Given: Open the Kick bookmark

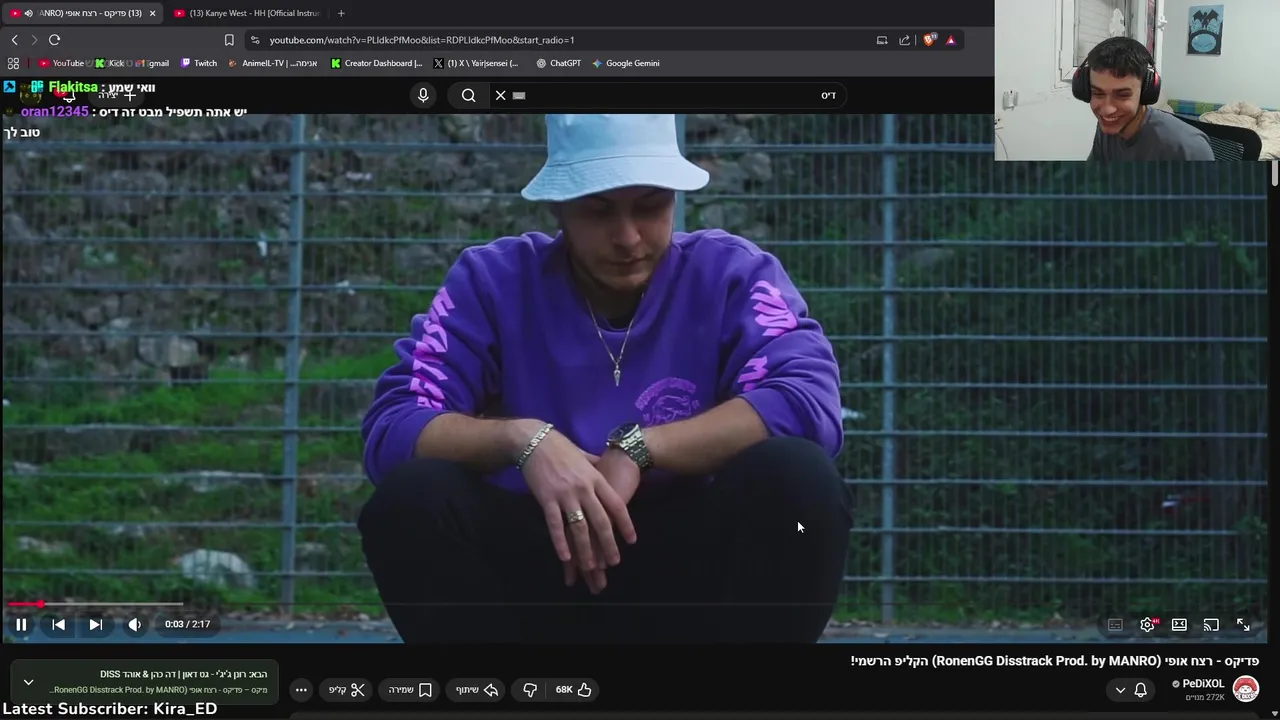Looking at the screenshot, I should pyautogui.click(x=110, y=63).
